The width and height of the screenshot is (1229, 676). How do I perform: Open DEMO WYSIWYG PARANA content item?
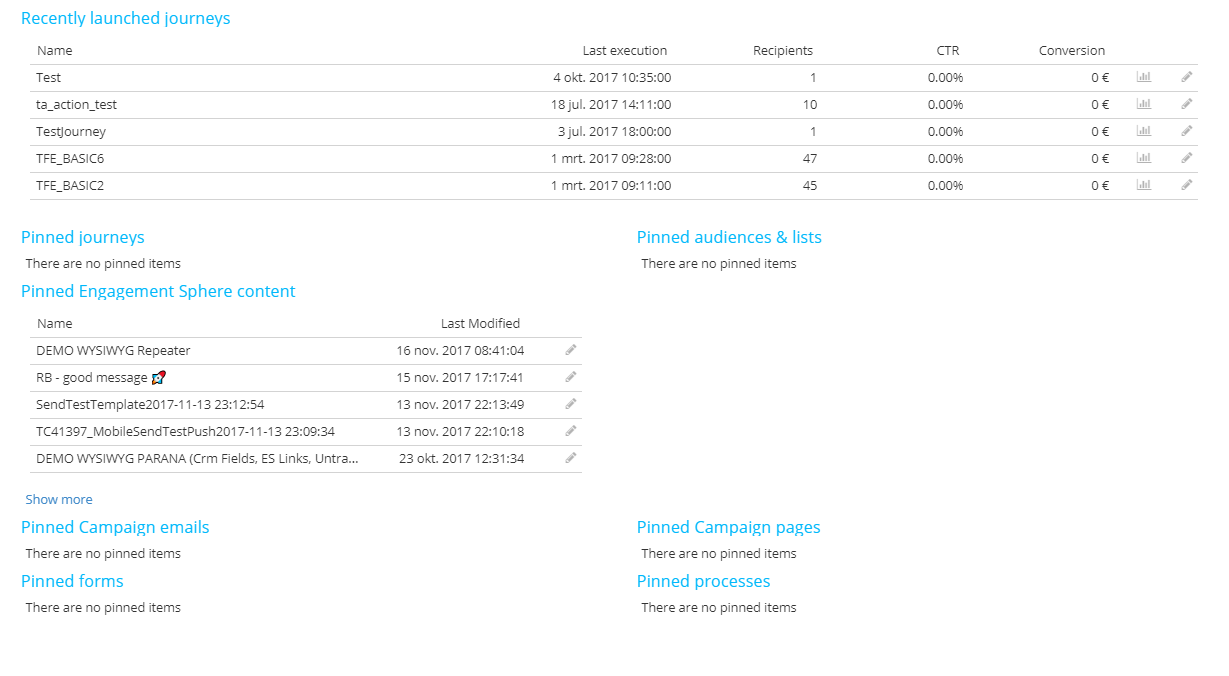click(197, 458)
